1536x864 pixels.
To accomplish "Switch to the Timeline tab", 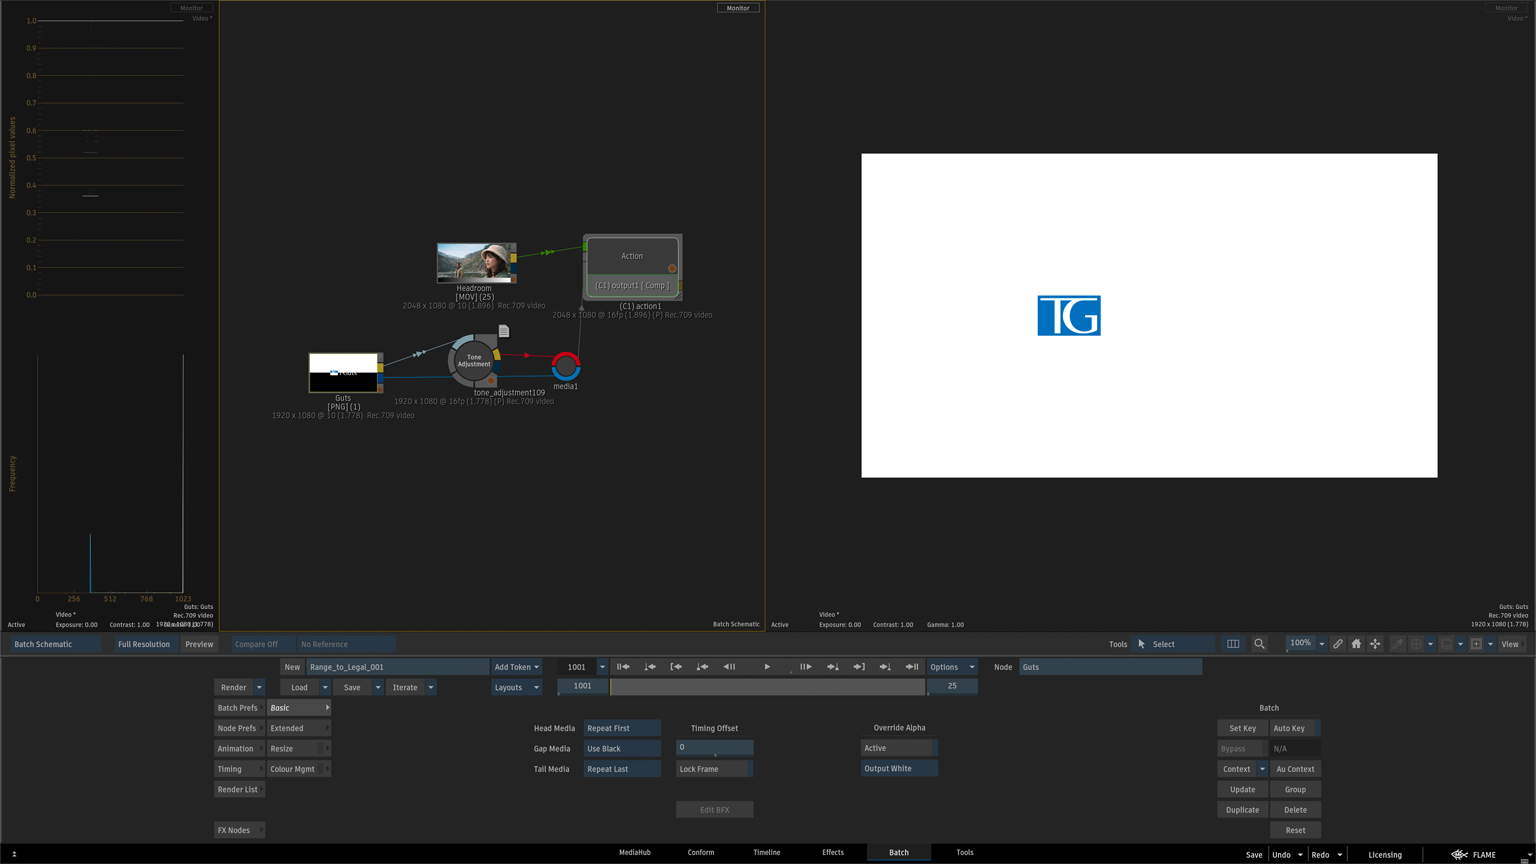I will pyautogui.click(x=767, y=853).
